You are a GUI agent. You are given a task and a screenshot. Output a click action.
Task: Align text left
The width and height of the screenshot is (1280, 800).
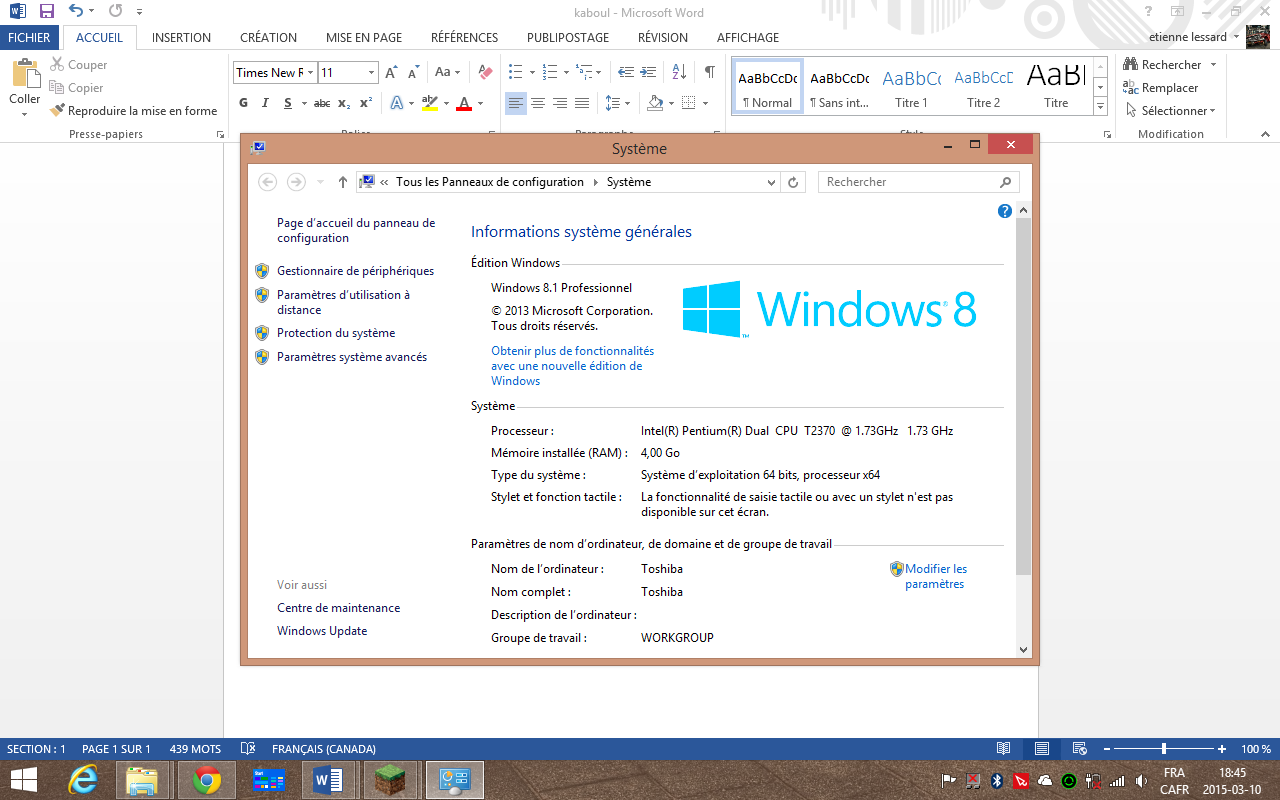[x=516, y=103]
